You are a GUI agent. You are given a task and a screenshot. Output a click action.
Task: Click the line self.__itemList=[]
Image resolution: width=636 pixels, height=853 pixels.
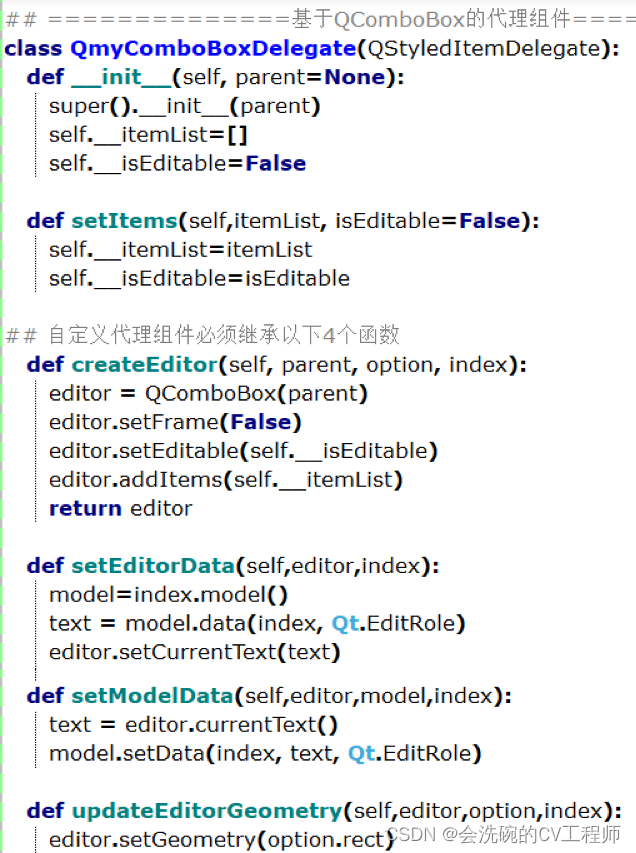coord(148,135)
